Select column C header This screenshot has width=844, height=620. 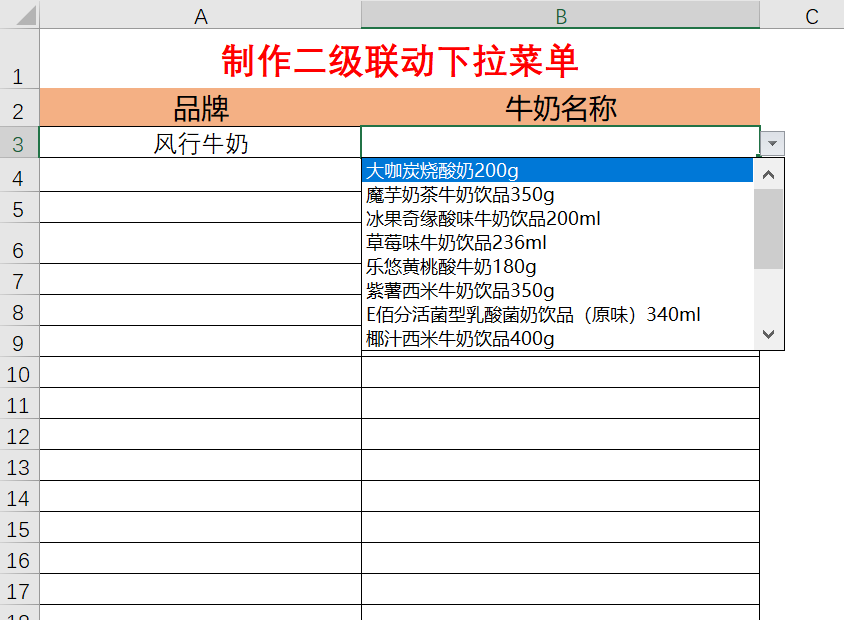coord(802,15)
